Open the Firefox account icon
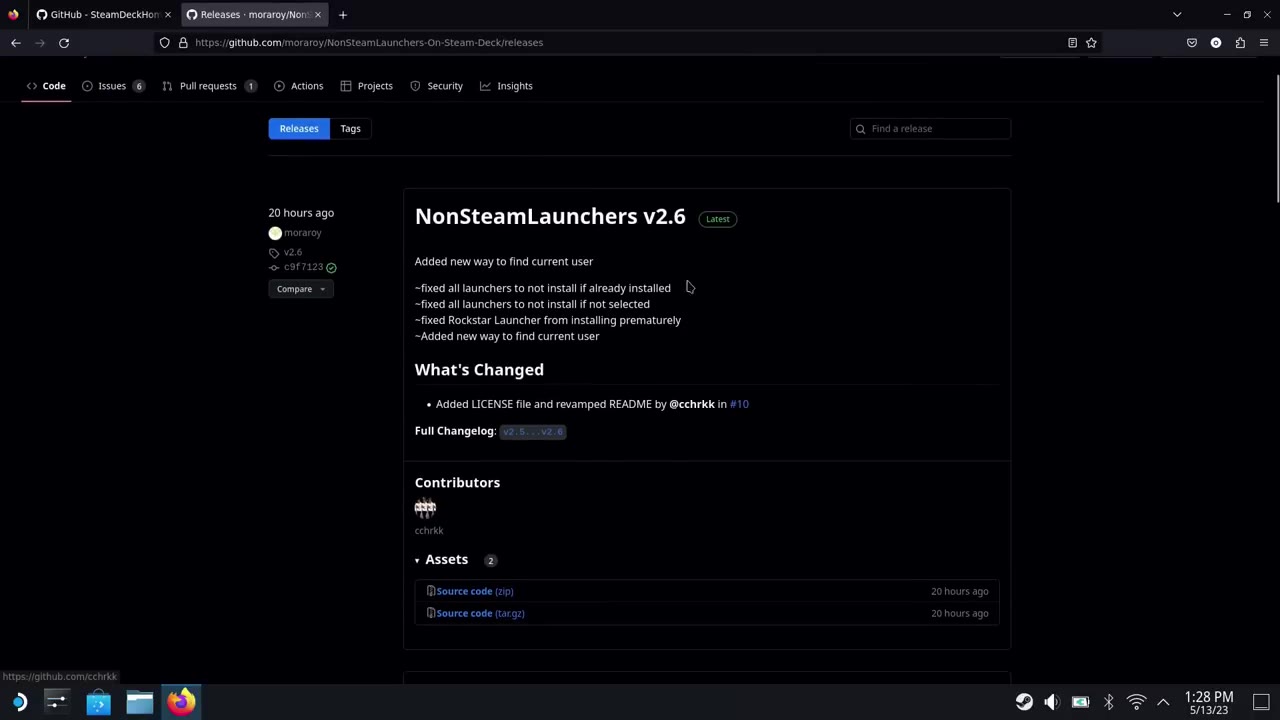 point(1216,43)
